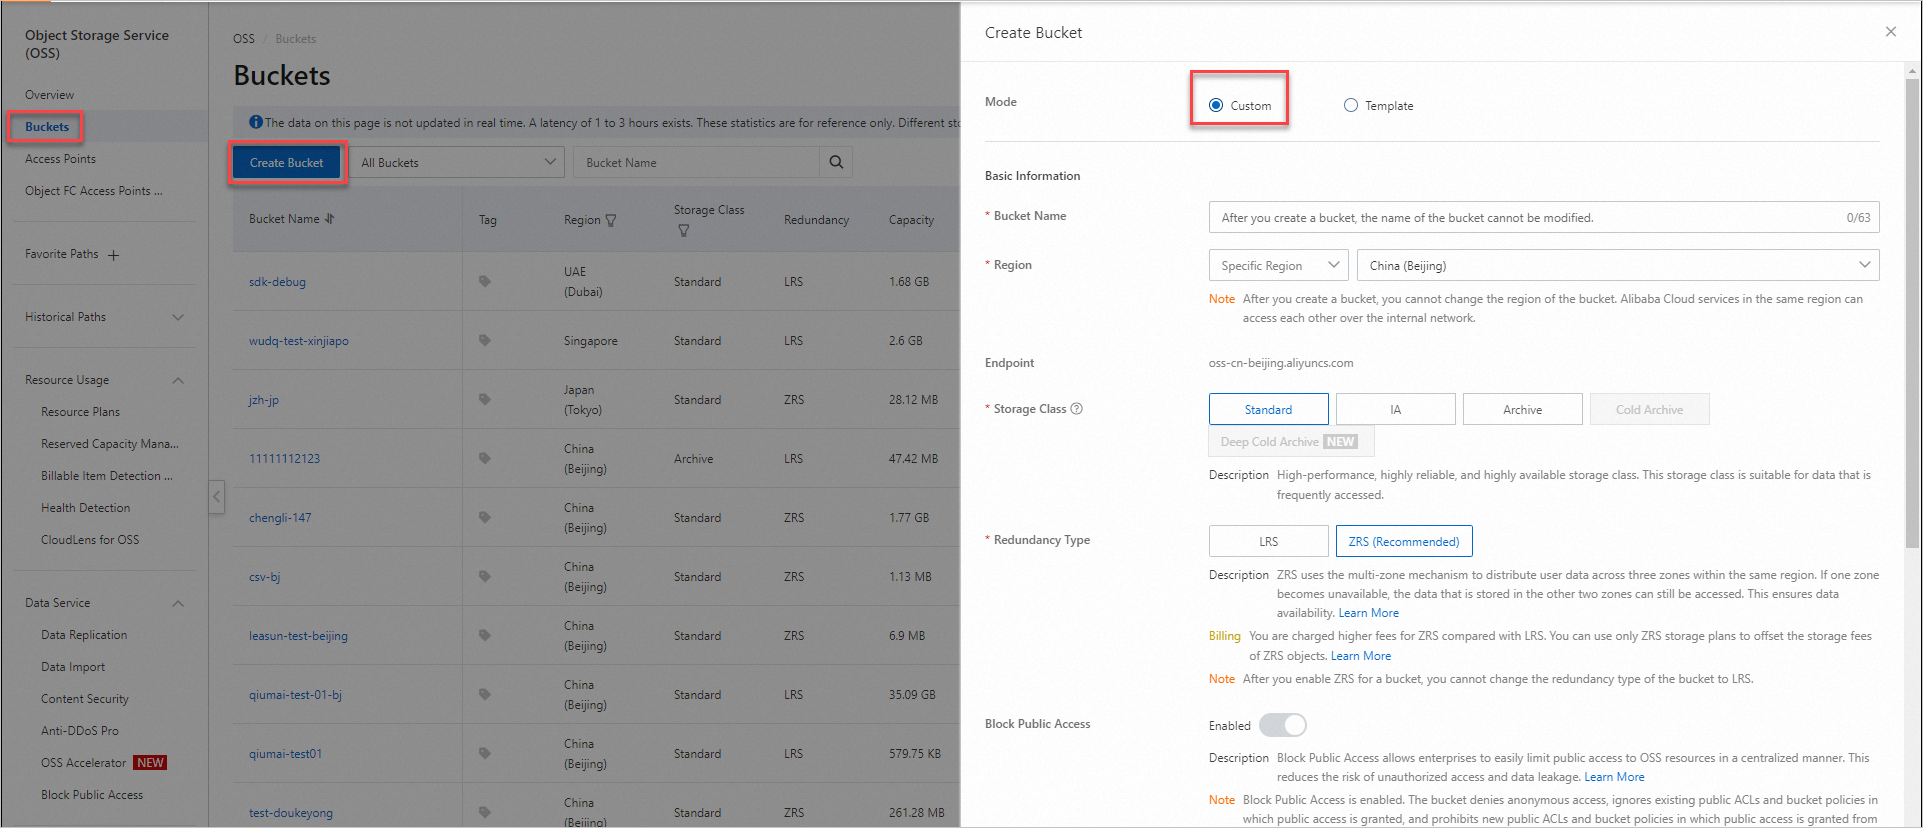The width and height of the screenshot is (1923, 828).
Task: Click the Region column filter icon
Action: tap(611, 220)
